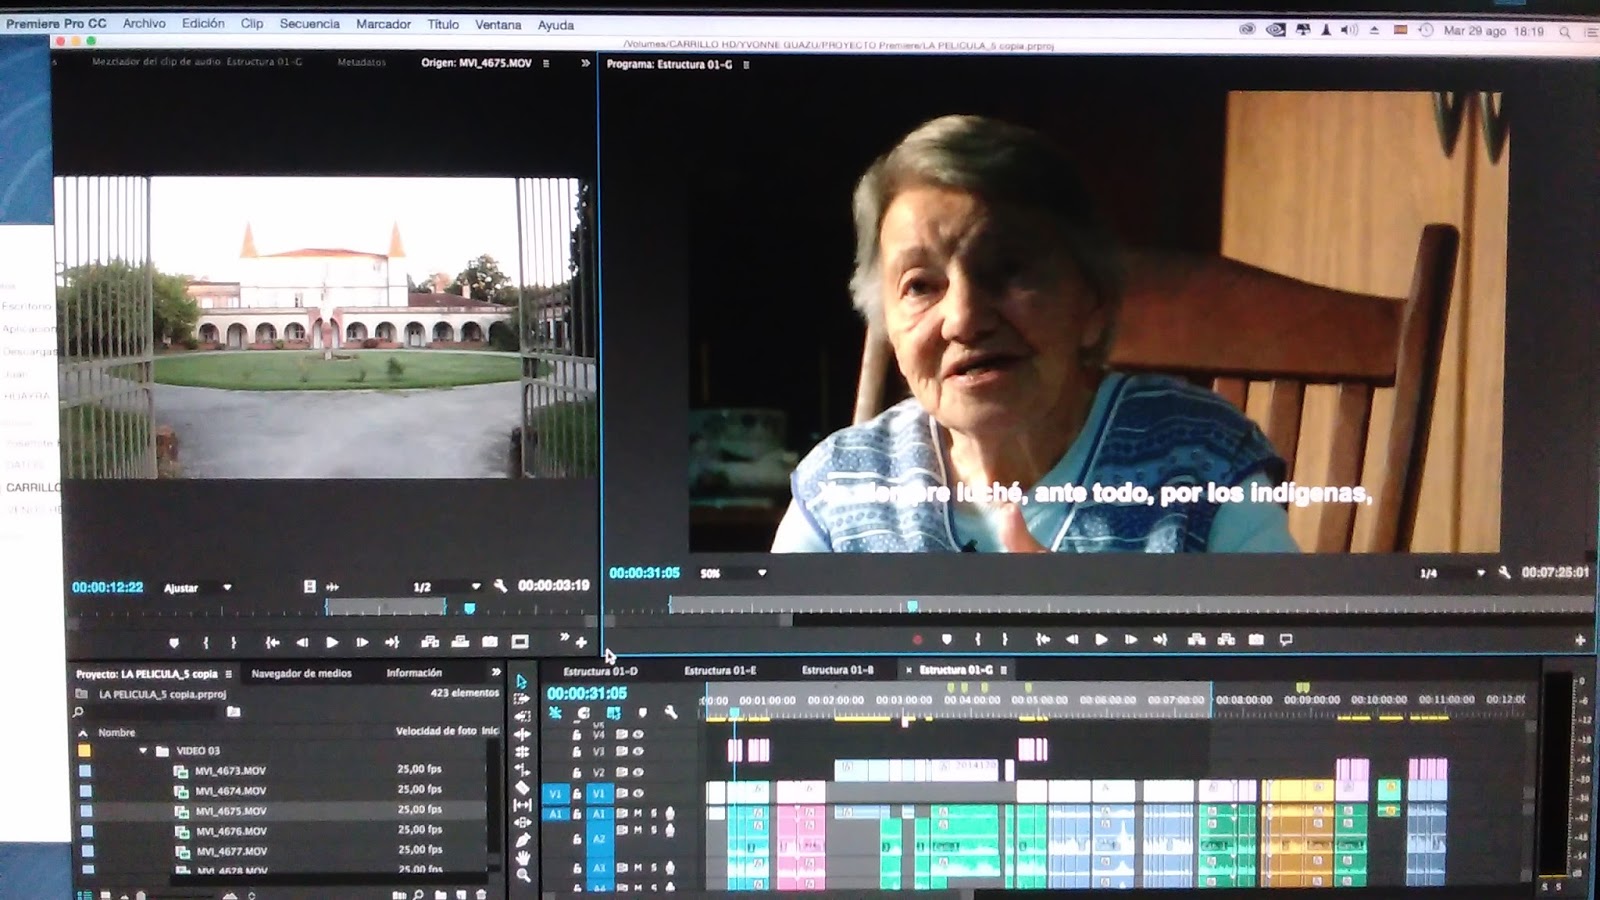
Task: Switch to Estructura 01-D sequence tab
Action: tap(600, 671)
